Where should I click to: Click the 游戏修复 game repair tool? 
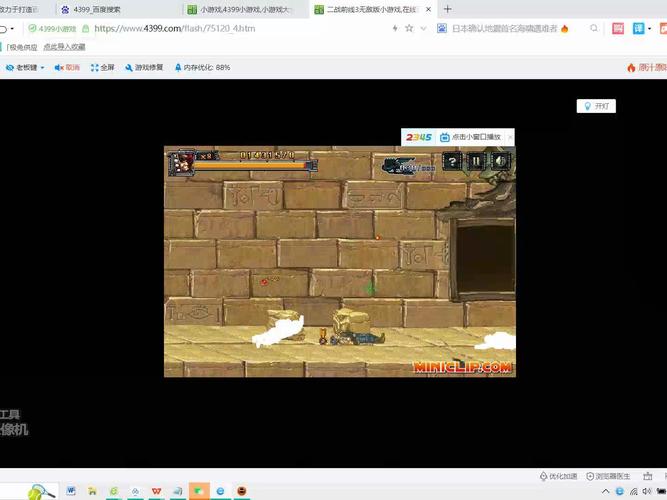[x=144, y=67]
